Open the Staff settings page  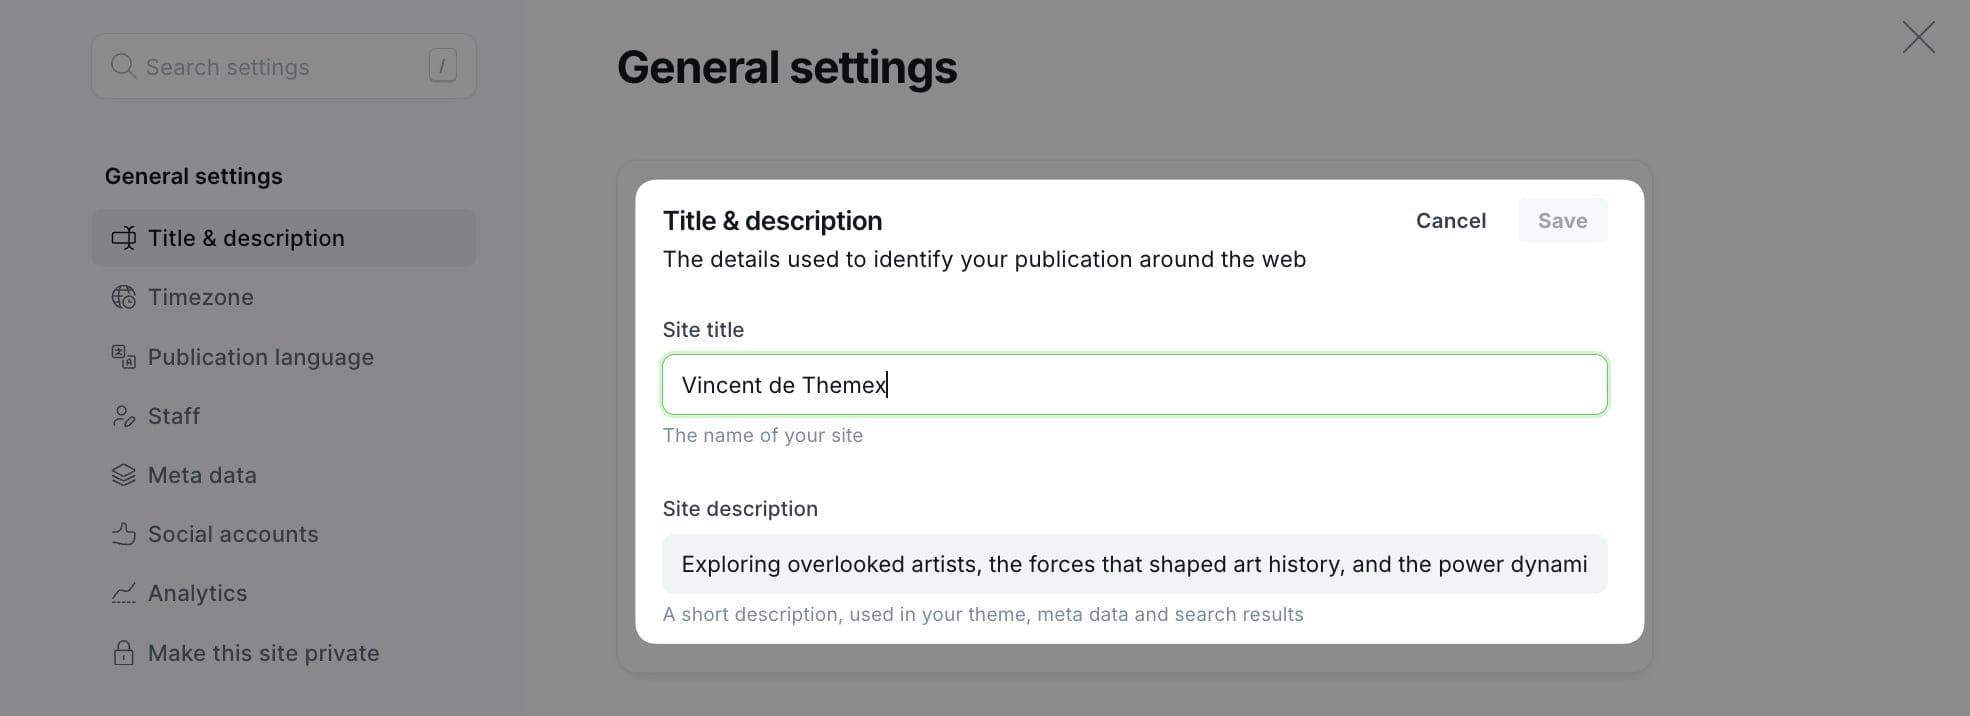(173, 416)
